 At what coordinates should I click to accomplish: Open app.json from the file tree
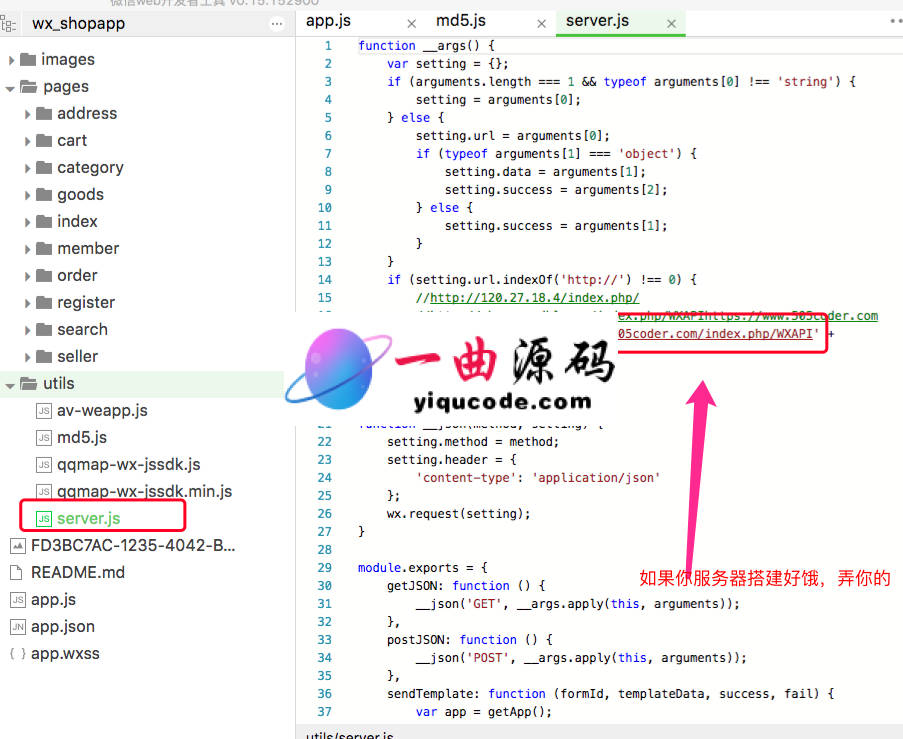(63, 627)
